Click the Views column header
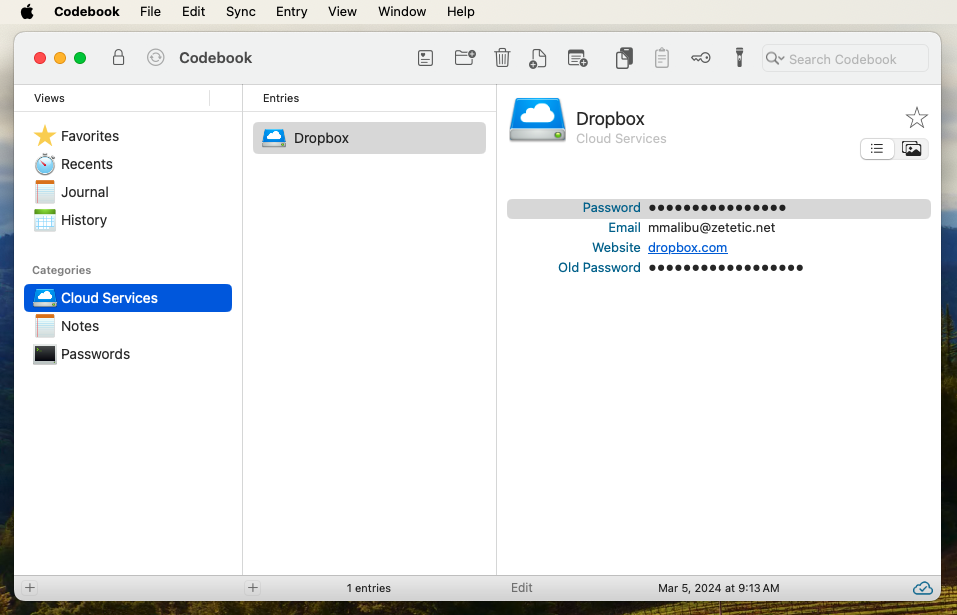 coord(49,98)
